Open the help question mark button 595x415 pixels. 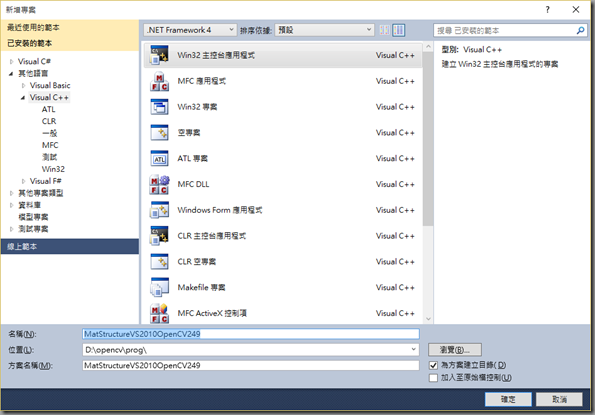point(548,9)
